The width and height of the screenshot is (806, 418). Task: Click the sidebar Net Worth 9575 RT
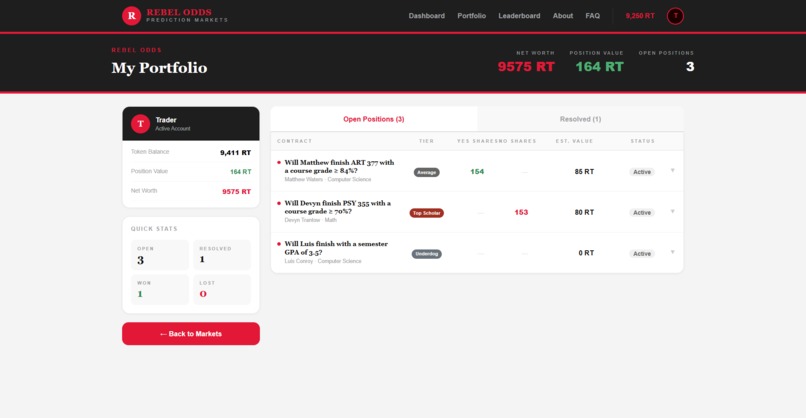click(236, 191)
